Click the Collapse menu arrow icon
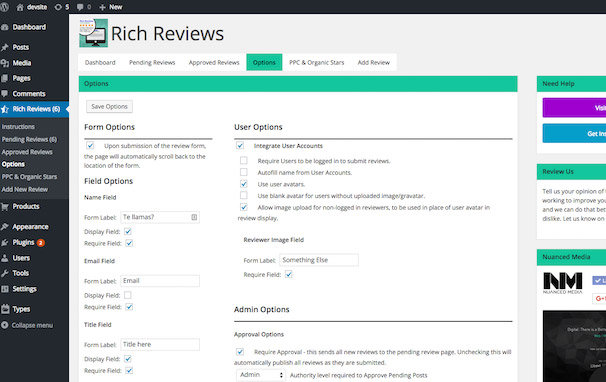 coord(5,325)
